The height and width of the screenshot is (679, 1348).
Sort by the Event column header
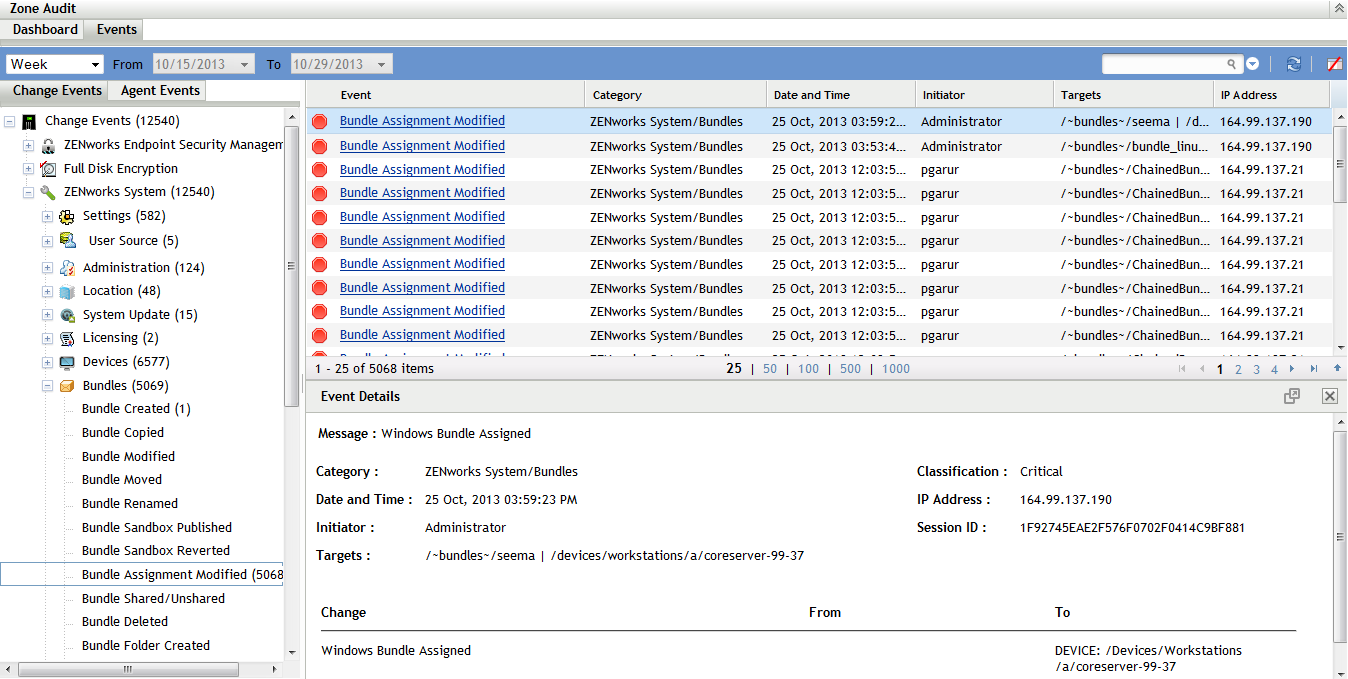(x=446, y=95)
